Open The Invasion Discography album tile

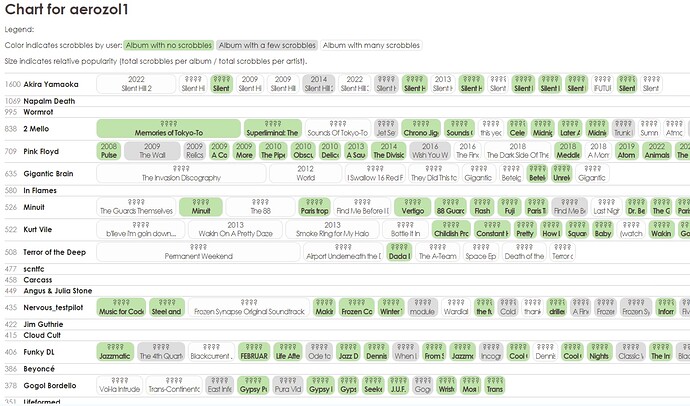pos(181,173)
